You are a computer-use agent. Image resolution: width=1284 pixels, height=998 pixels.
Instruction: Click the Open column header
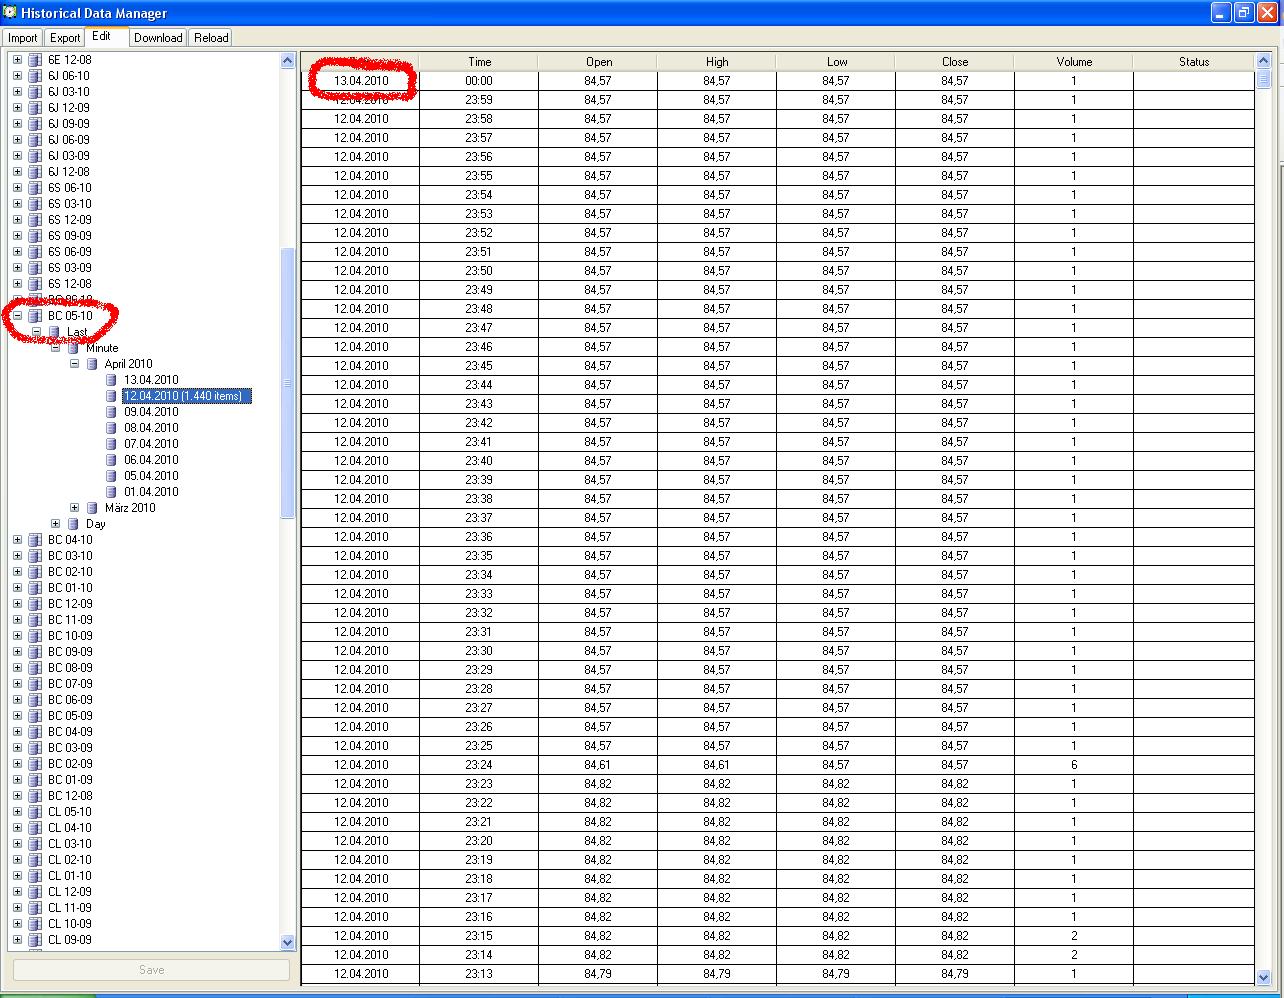(598, 62)
